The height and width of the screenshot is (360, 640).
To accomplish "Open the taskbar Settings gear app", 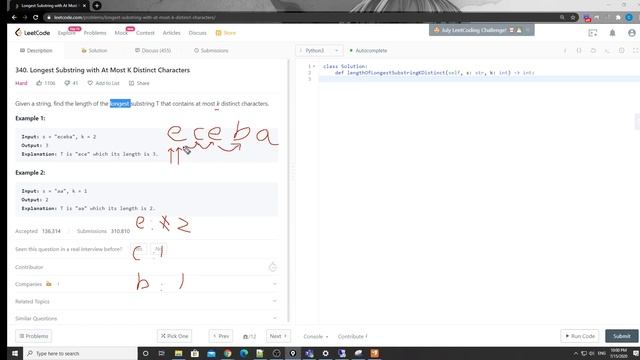I will point(325,353).
